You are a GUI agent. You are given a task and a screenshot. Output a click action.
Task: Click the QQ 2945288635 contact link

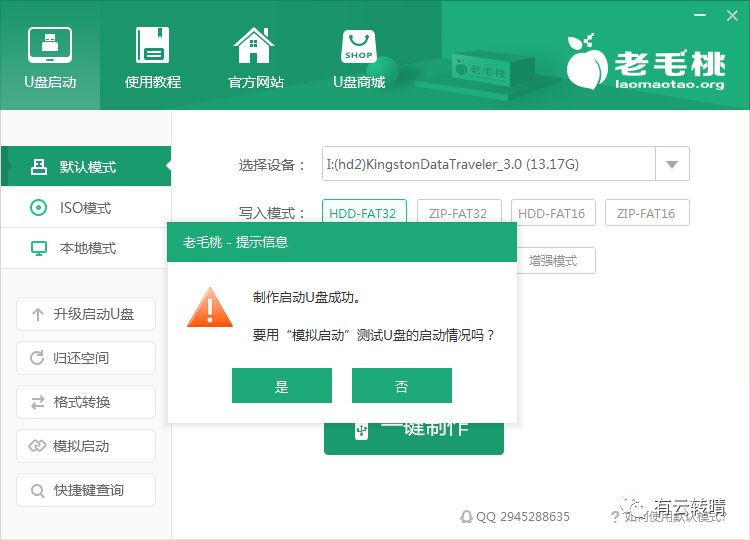click(x=515, y=517)
